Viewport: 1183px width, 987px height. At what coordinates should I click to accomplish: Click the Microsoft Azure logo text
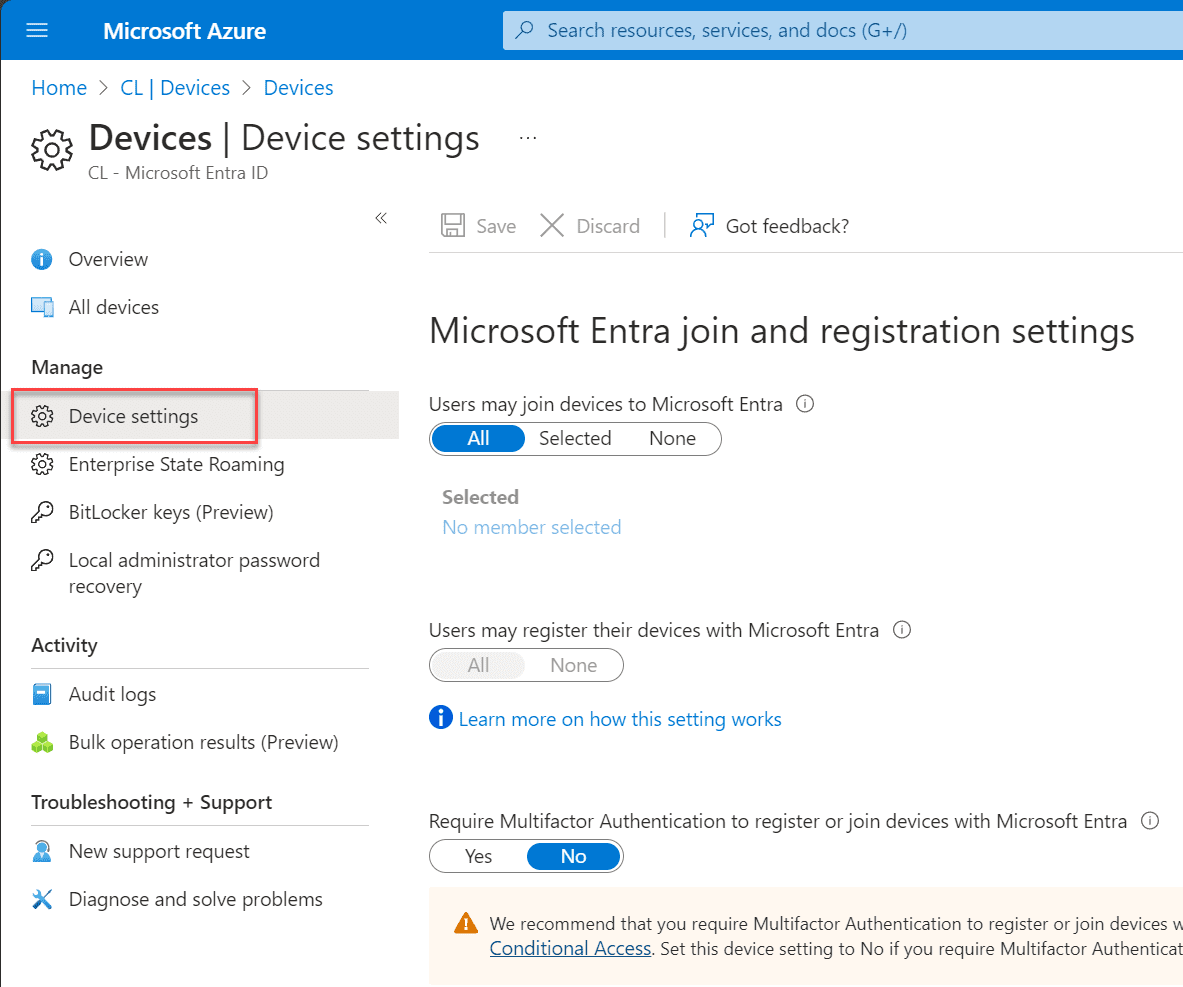point(184,31)
